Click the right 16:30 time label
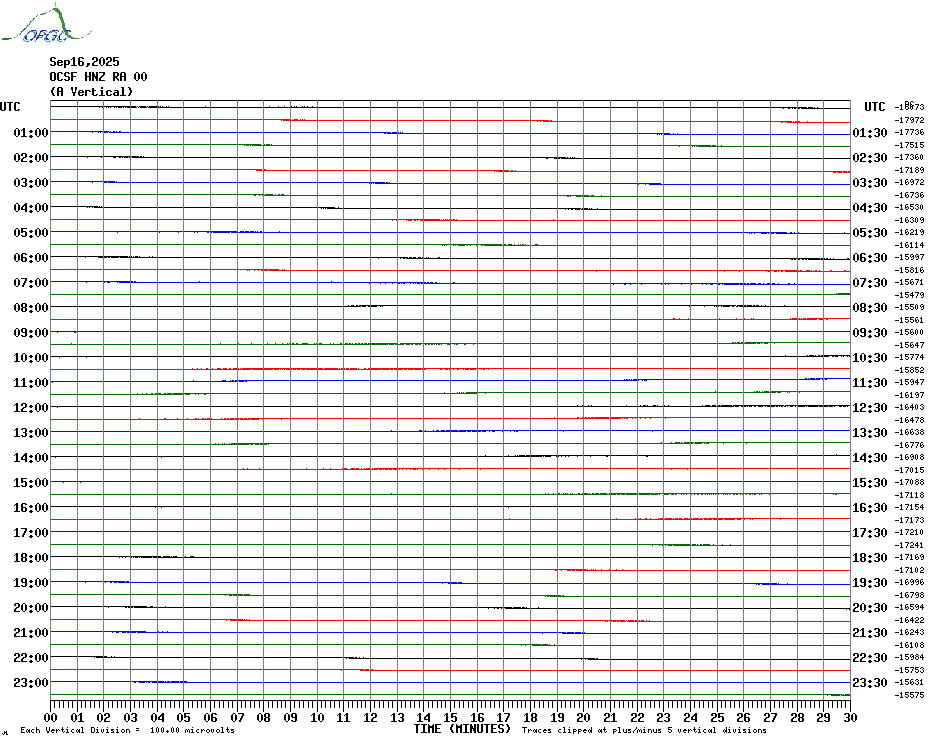 [x=870, y=508]
